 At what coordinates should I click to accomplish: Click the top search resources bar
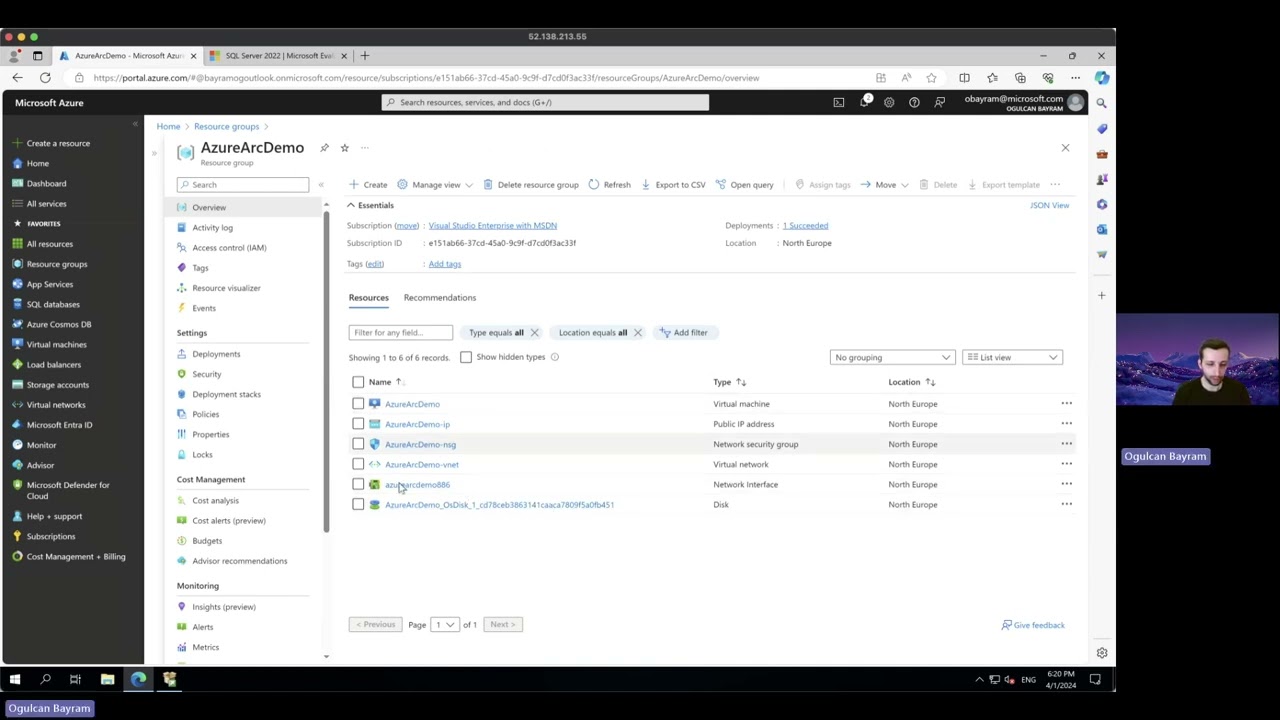tap(545, 102)
